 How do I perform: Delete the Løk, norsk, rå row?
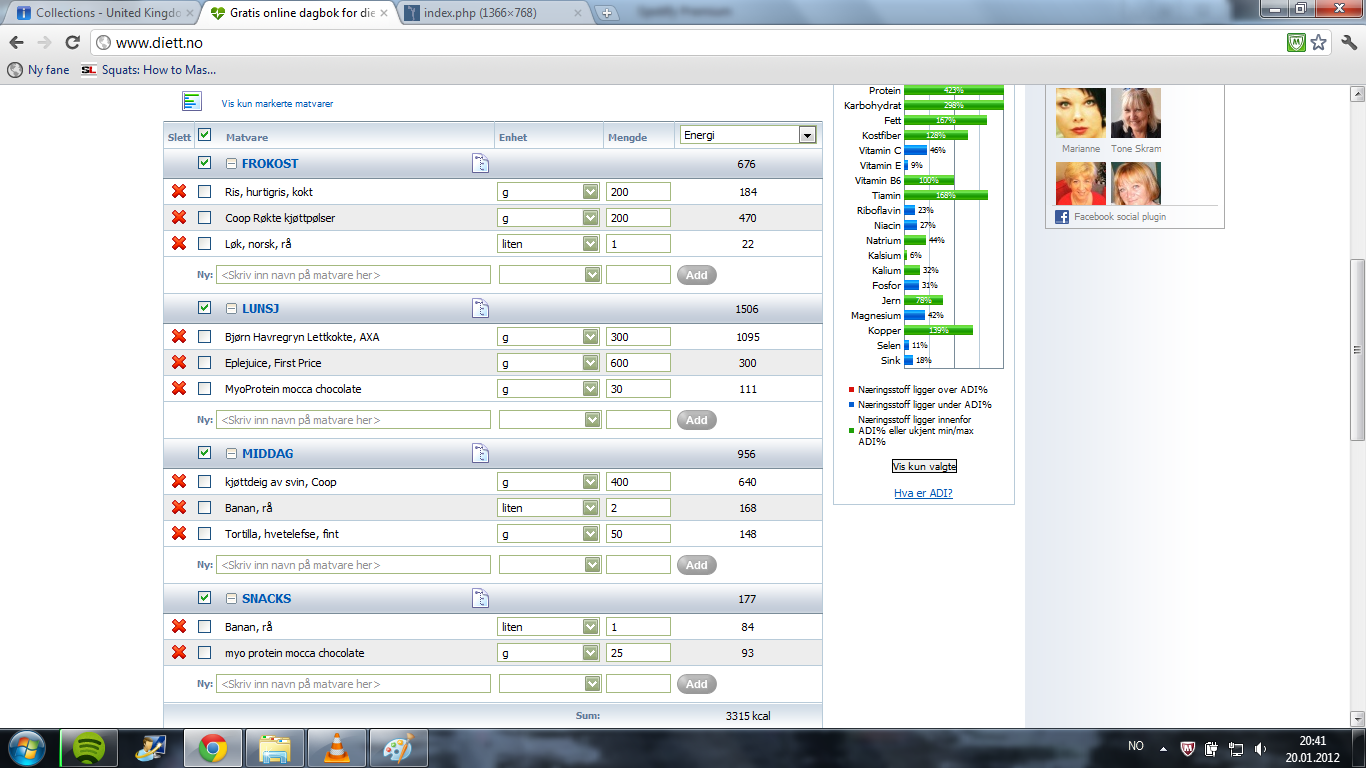coord(179,243)
